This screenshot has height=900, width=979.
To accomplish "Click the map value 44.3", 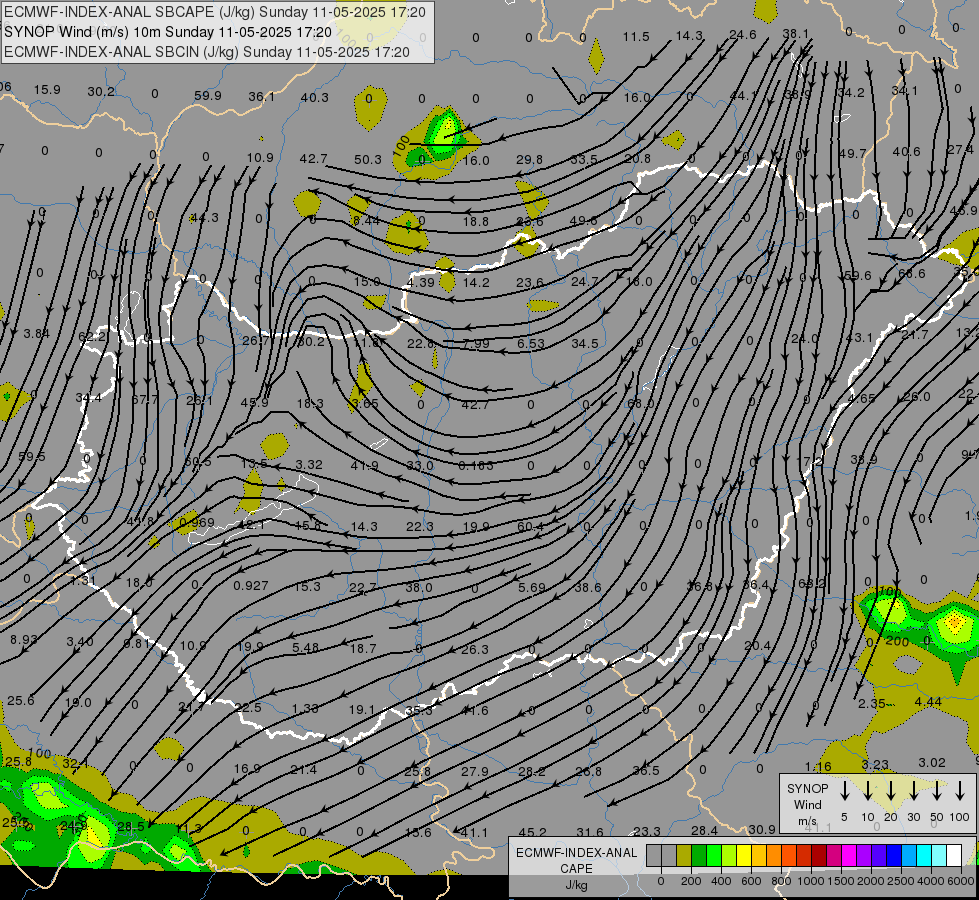I will click(x=205, y=217).
